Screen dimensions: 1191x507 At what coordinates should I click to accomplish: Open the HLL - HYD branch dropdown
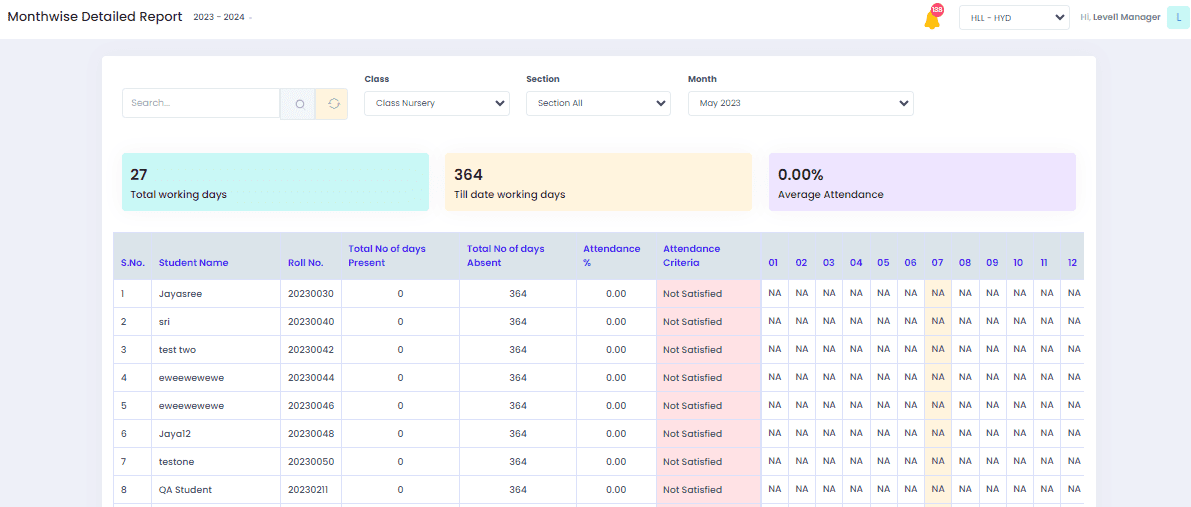pyautogui.click(x=1014, y=17)
